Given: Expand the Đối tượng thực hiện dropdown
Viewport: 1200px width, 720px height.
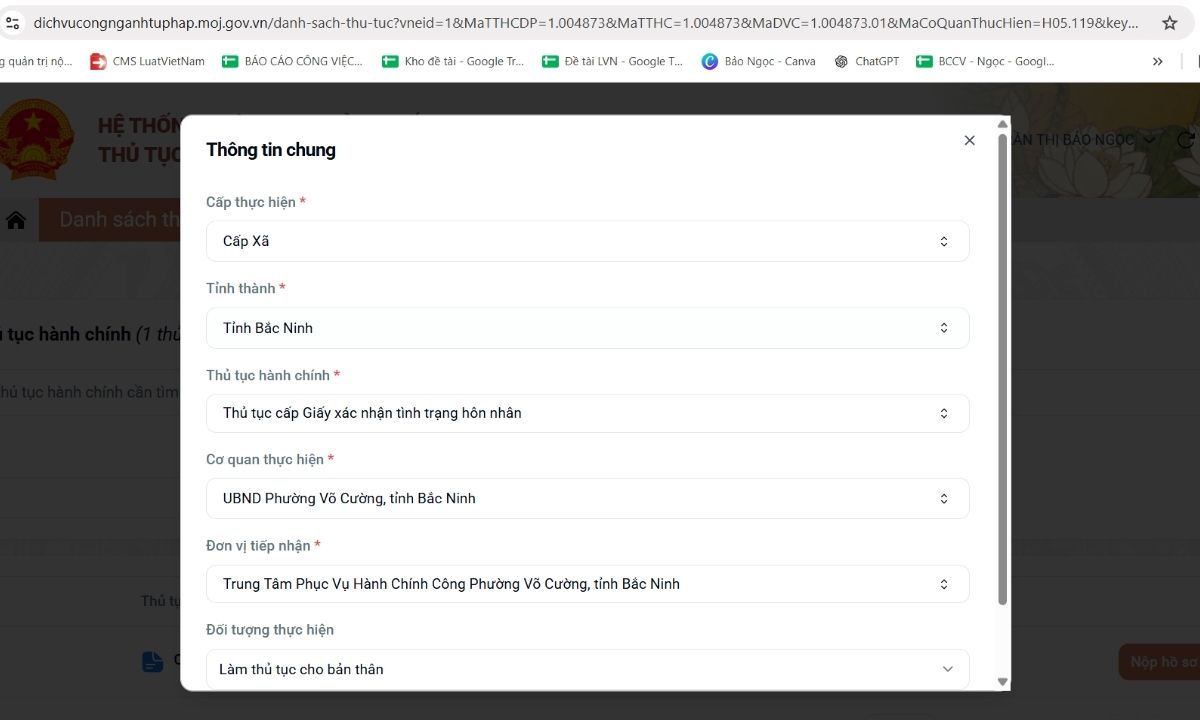Looking at the screenshot, I should pyautogui.click(x=587, y=669).
